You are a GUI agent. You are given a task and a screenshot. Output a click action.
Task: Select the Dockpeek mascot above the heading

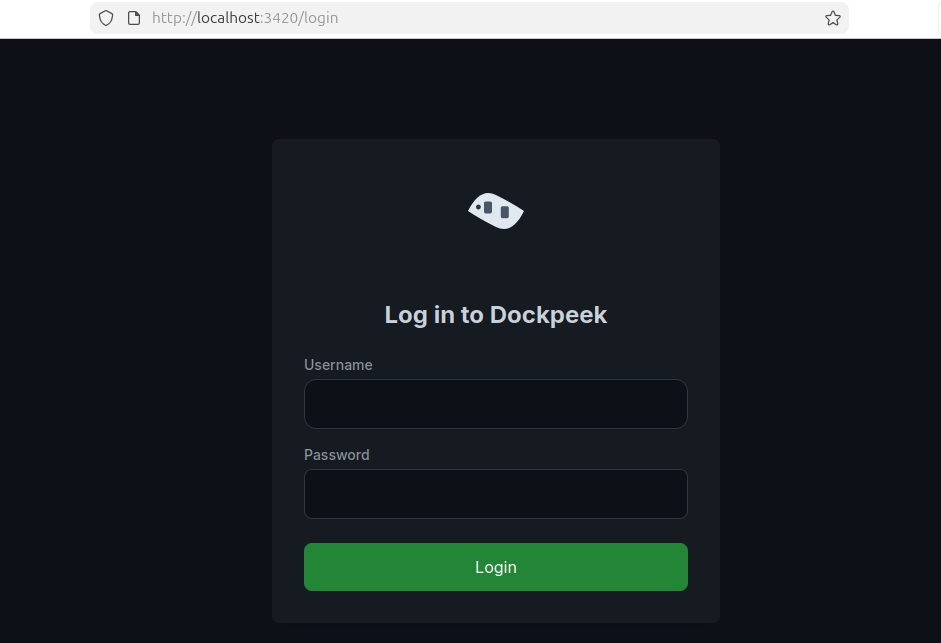pyautogui.click(x=495, y=211)
